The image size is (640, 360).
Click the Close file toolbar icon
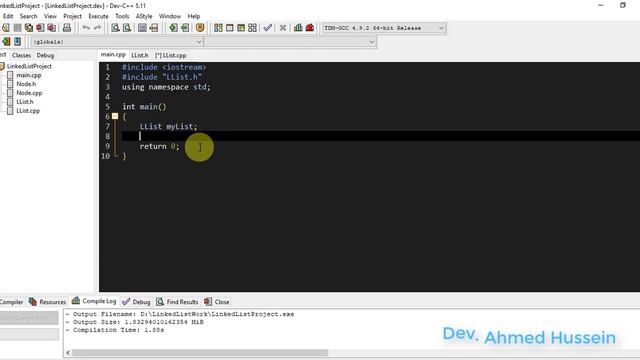pos(40,28)
